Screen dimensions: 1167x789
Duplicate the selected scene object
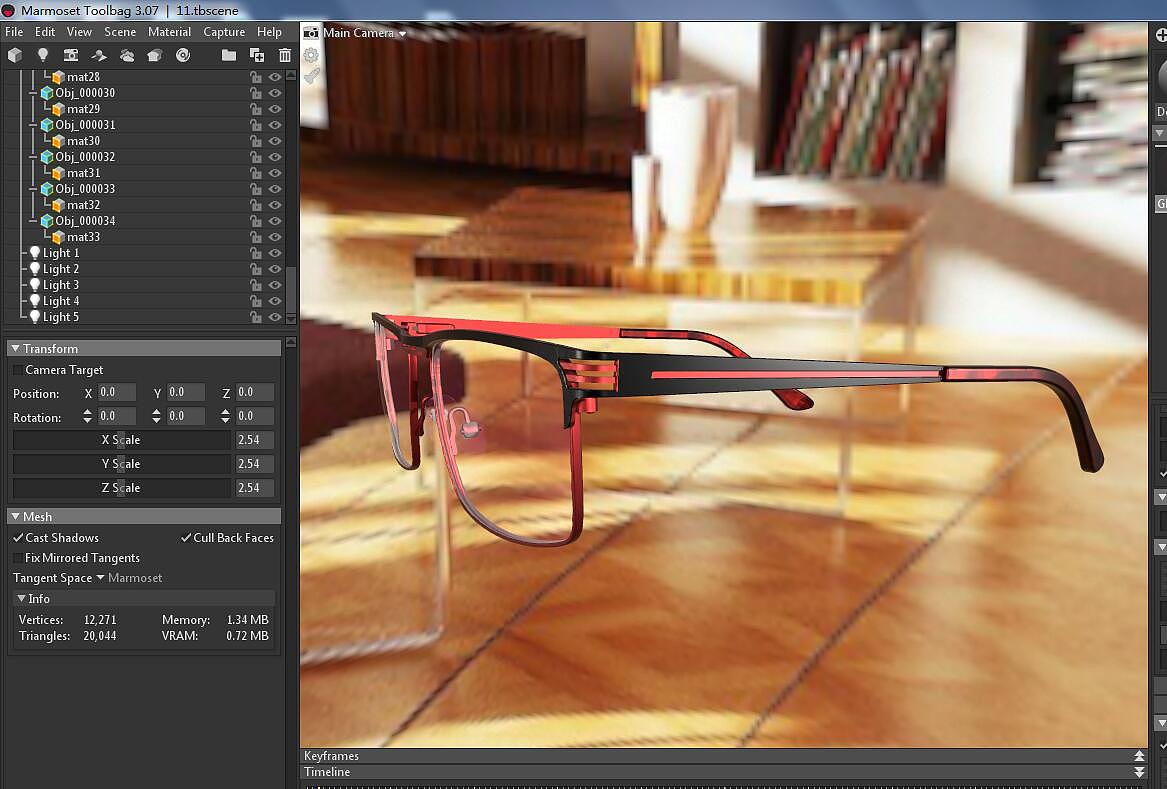point(257,55)
